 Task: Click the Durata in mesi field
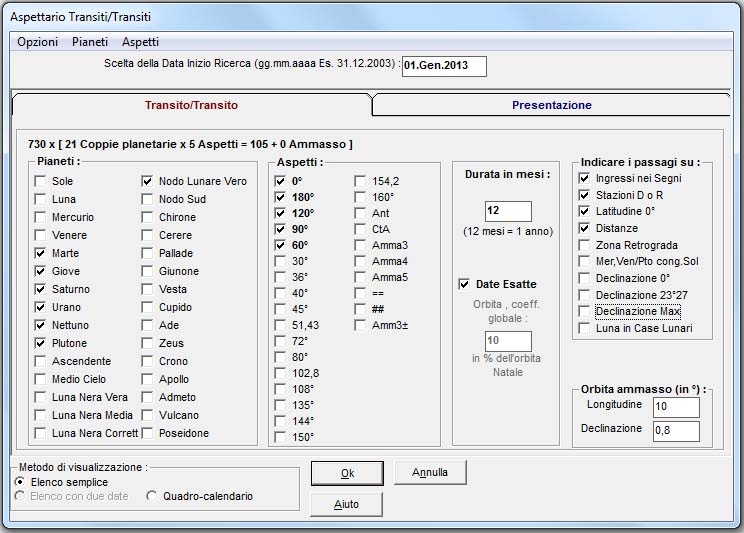pyautogui.click(x=507, y=212)
